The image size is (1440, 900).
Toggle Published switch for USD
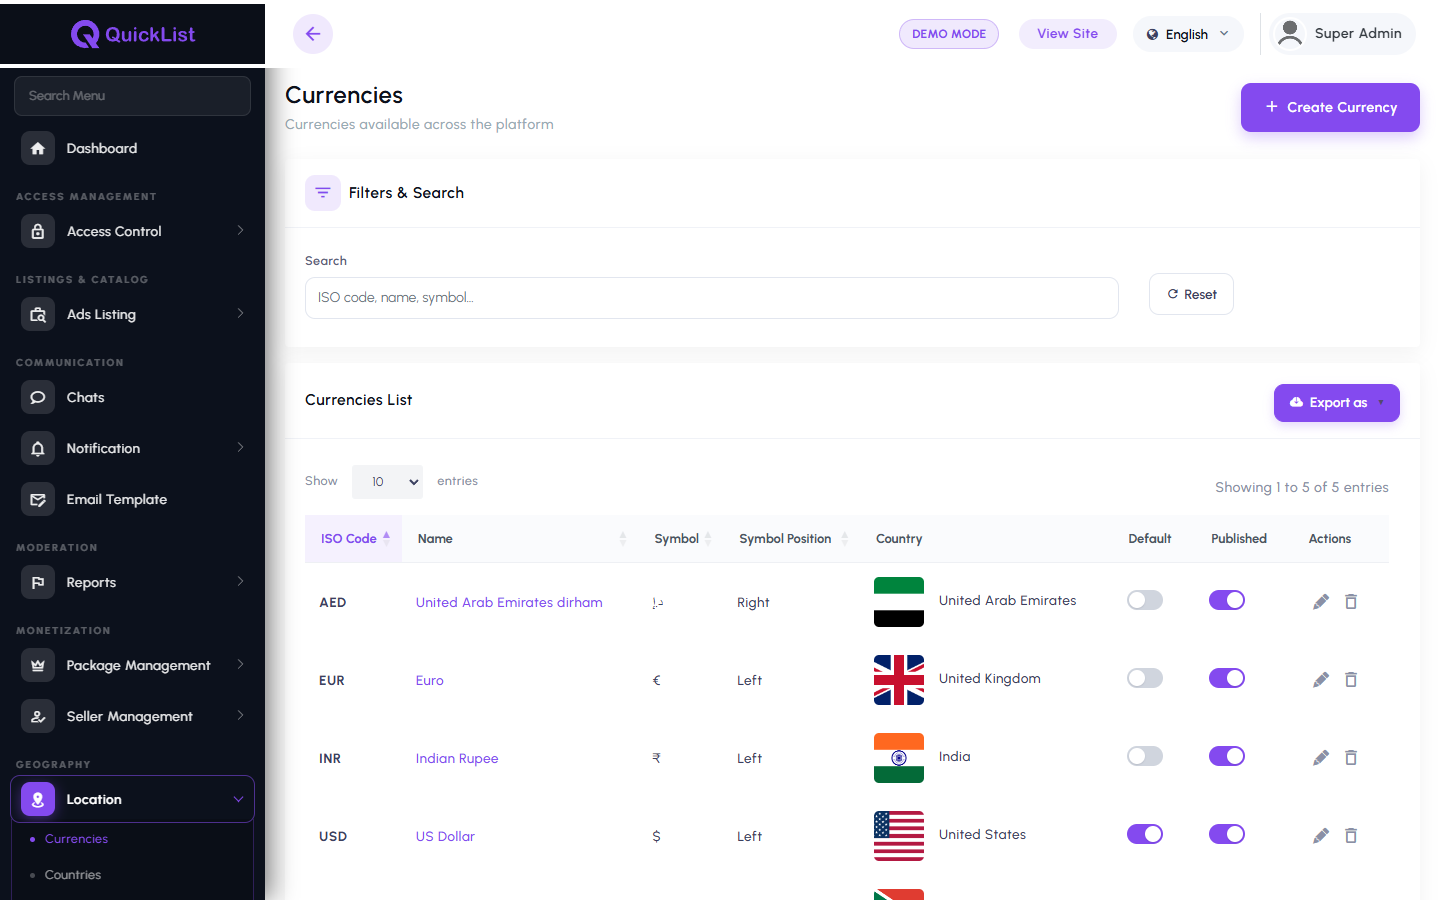pos(1227,834)
